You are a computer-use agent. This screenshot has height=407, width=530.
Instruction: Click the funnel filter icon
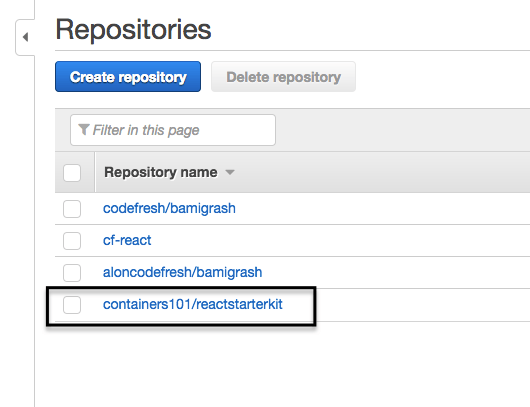pyautogui.click(x=83, y=129)
